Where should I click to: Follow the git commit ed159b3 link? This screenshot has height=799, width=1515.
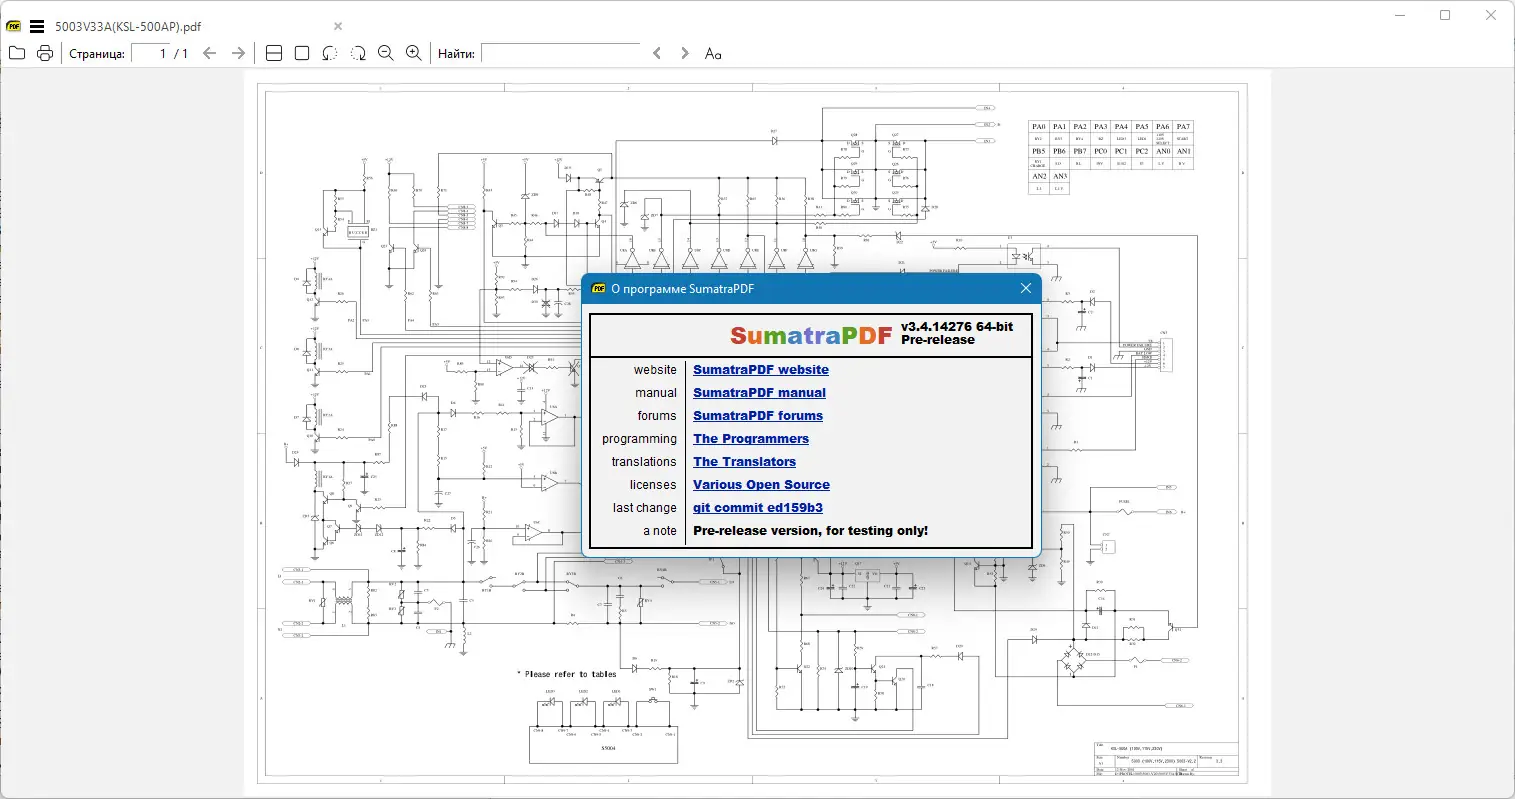tap(758, 507)
